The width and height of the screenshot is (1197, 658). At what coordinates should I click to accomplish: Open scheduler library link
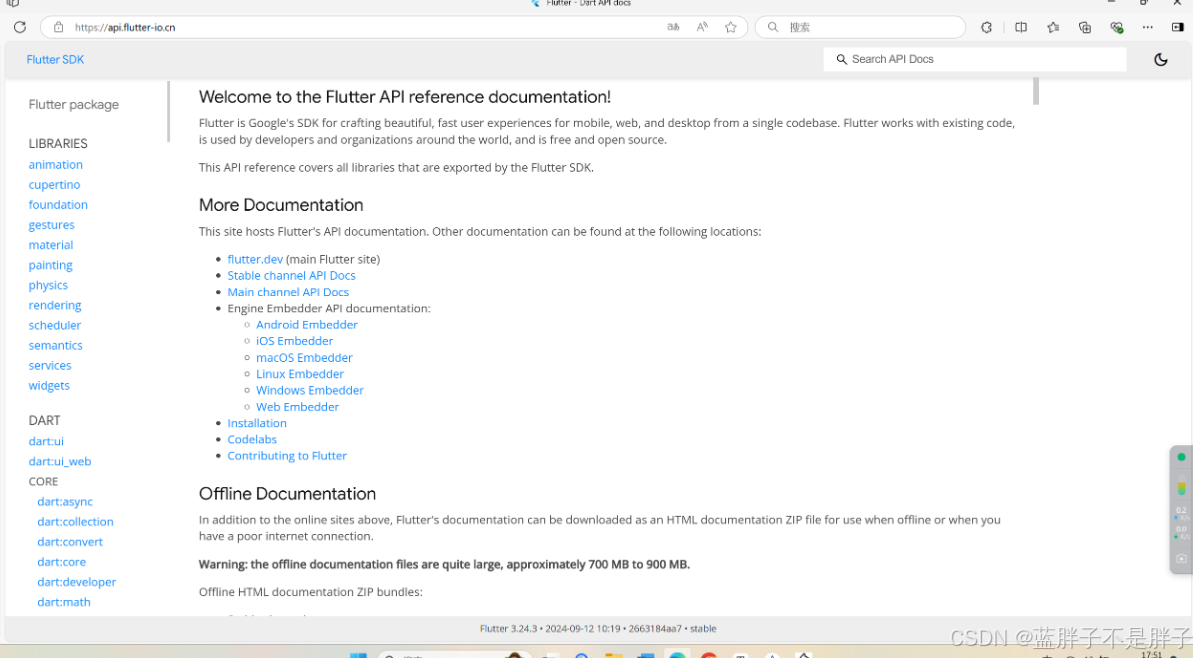pos(55,325)
